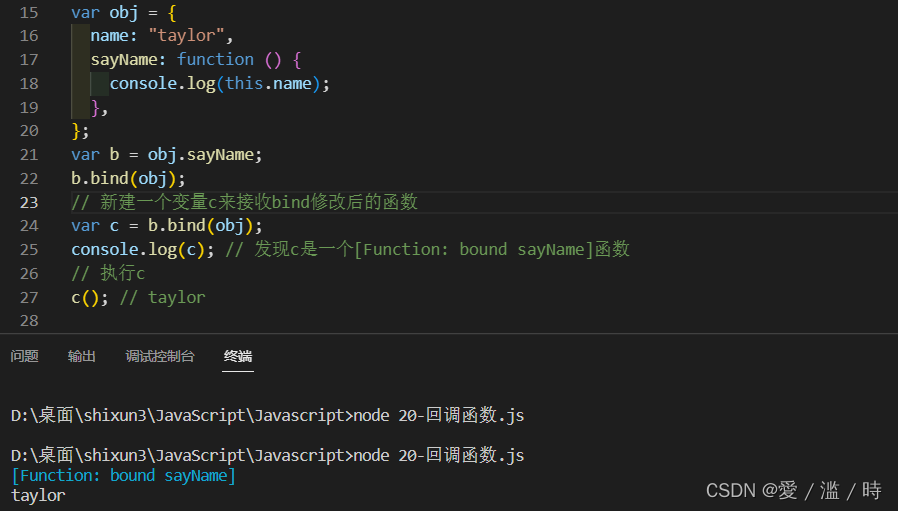Viewport: 898px width, 511px height.
Task: Open the 调试控制台 tab
Action: point(160,356)
